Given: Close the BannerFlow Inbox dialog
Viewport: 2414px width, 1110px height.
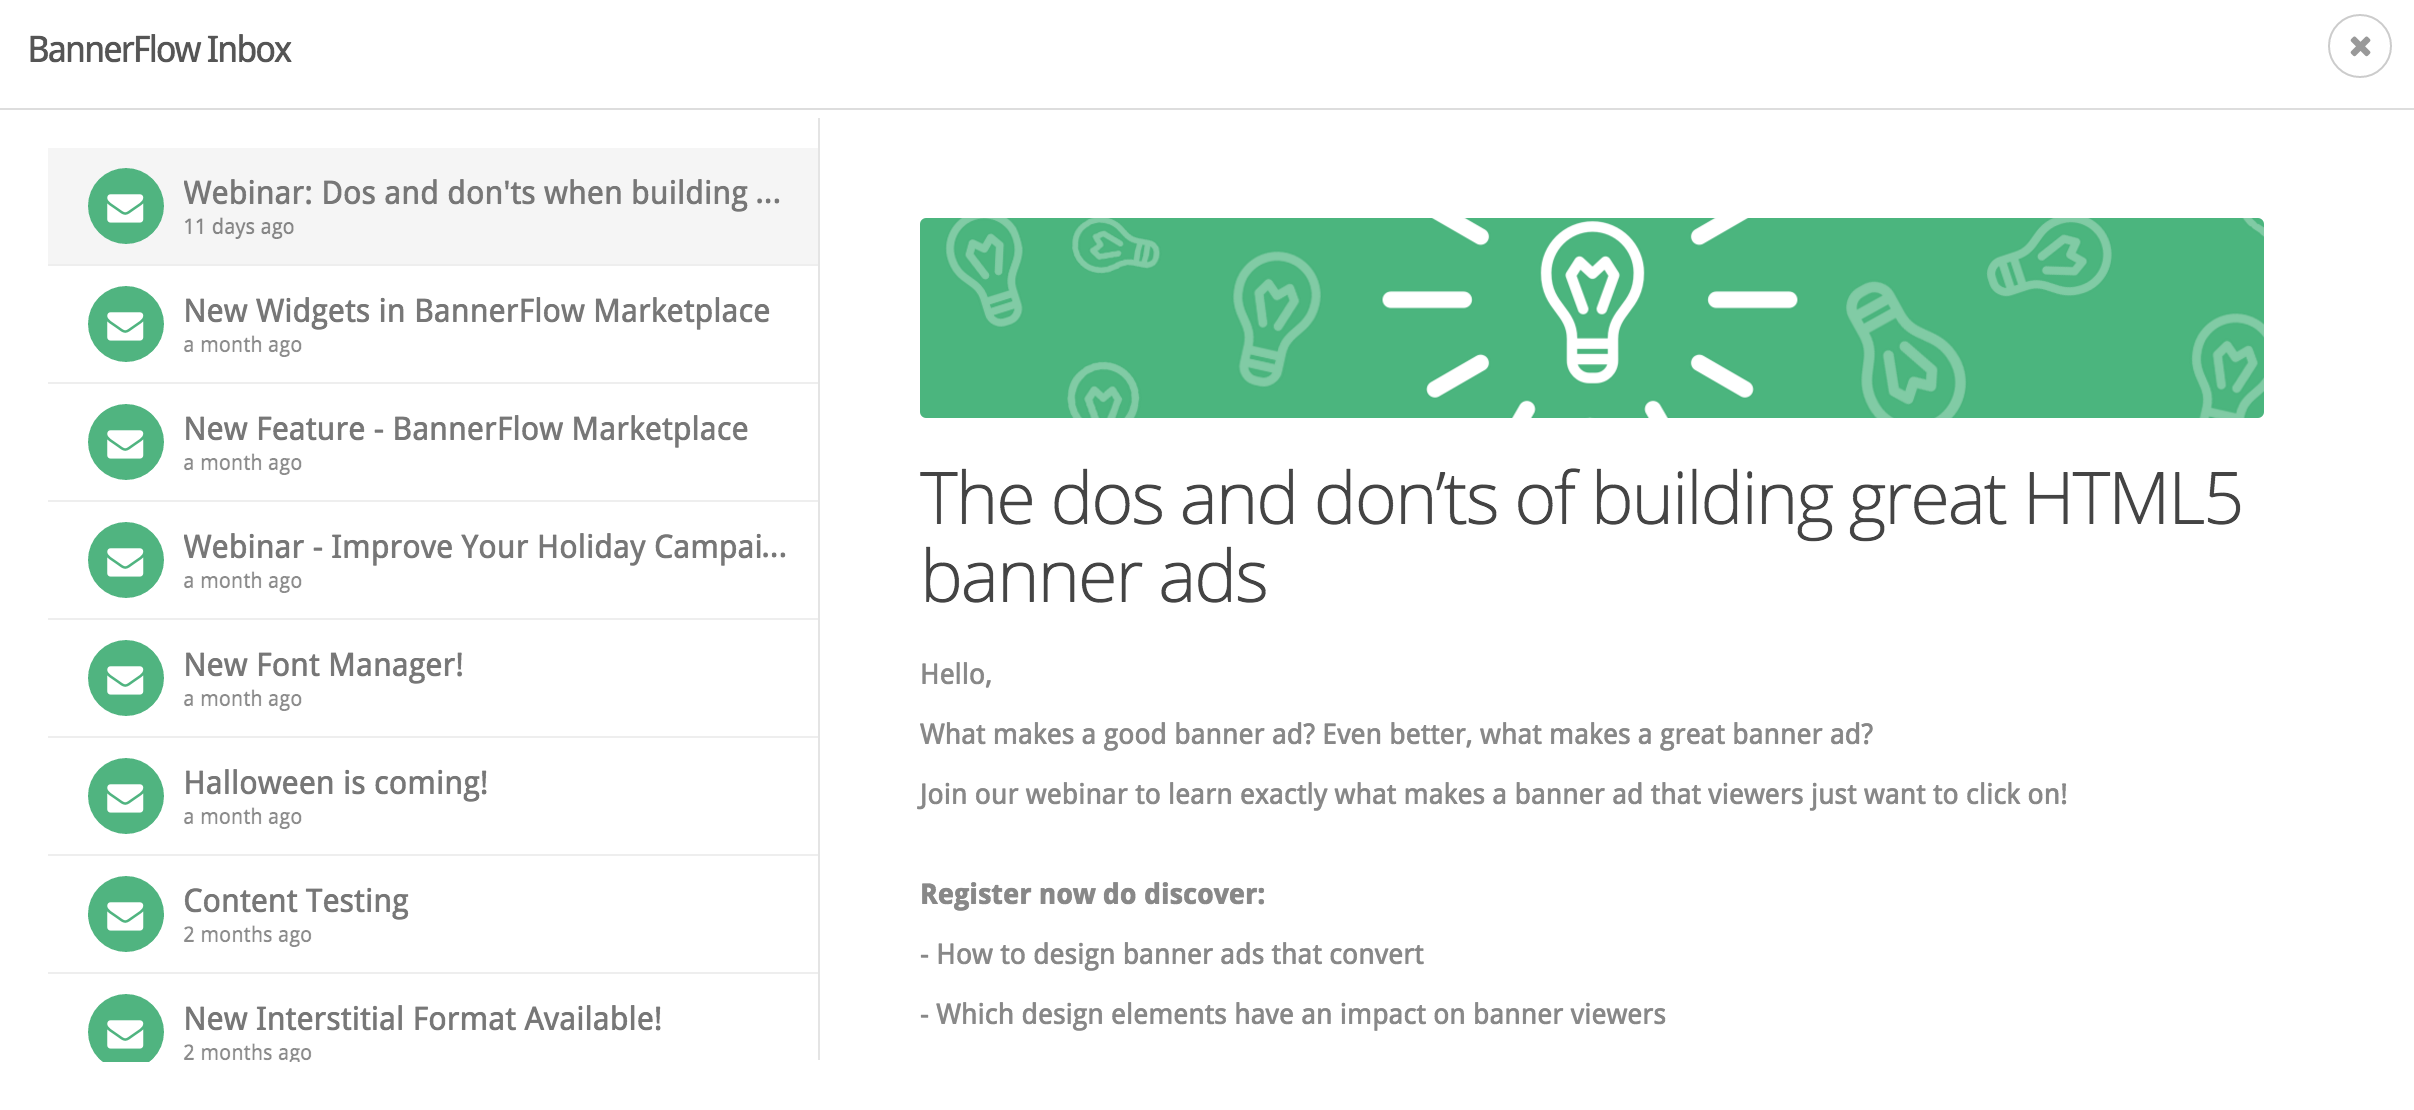Looking at the screenshot, I should click(2359, 46).
